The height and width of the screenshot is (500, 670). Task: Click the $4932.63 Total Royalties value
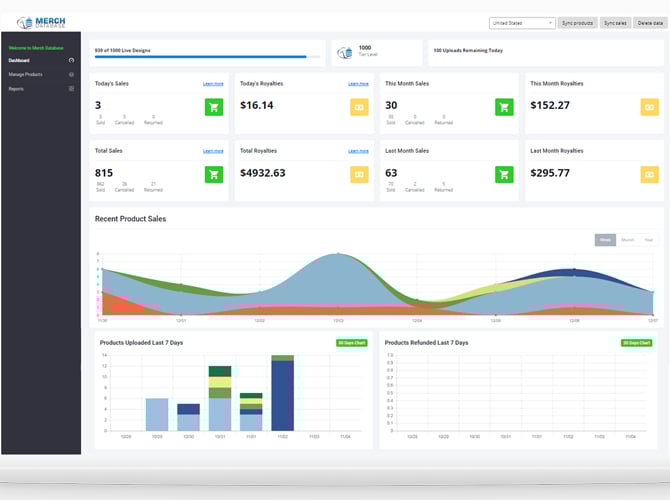coord(262,173)
